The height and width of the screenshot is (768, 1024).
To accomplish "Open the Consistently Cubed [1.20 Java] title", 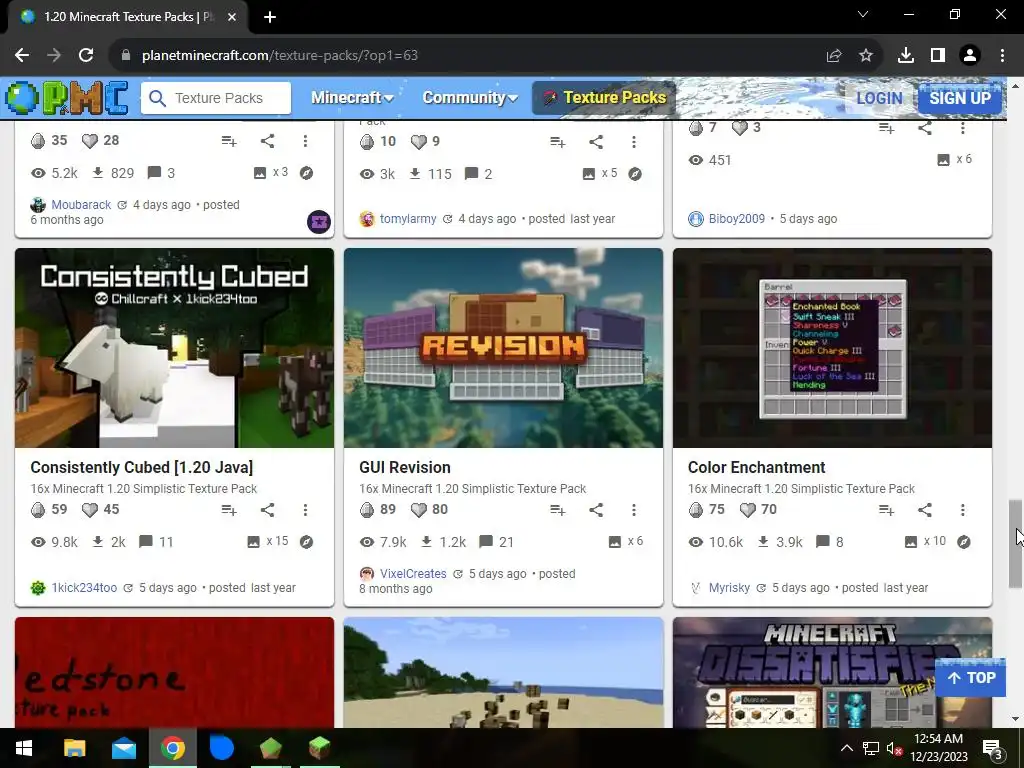I will tap(142, 468).
